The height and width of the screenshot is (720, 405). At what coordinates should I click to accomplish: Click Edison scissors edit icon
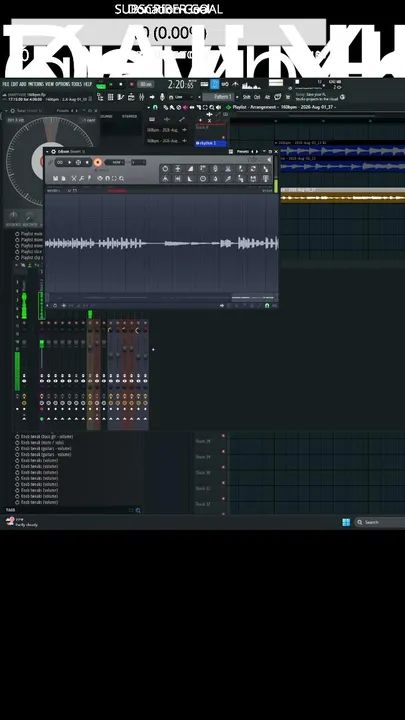[73, 178]
